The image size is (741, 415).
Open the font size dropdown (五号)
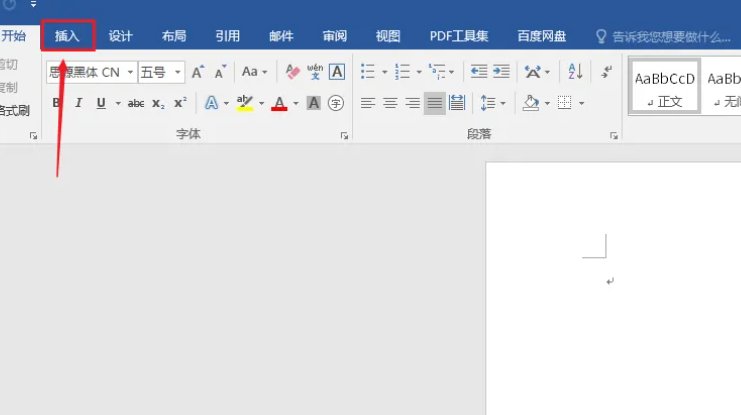tap(177, 72)
